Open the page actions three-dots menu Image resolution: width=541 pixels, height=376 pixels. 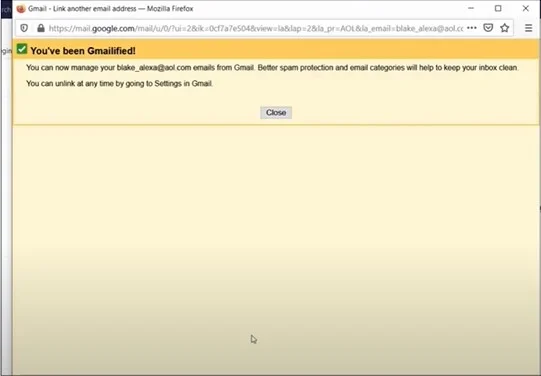click(x=472, y=28)
